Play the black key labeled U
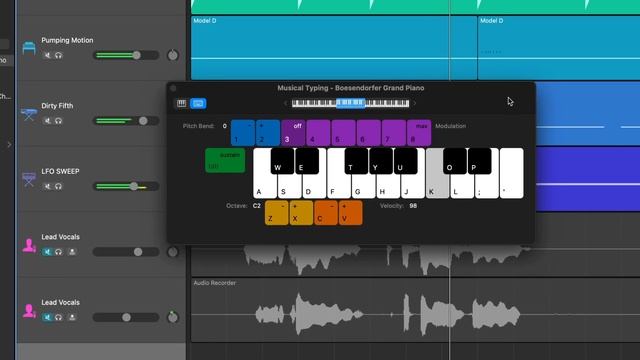640x360 pixels. click(x=405, y=161)
